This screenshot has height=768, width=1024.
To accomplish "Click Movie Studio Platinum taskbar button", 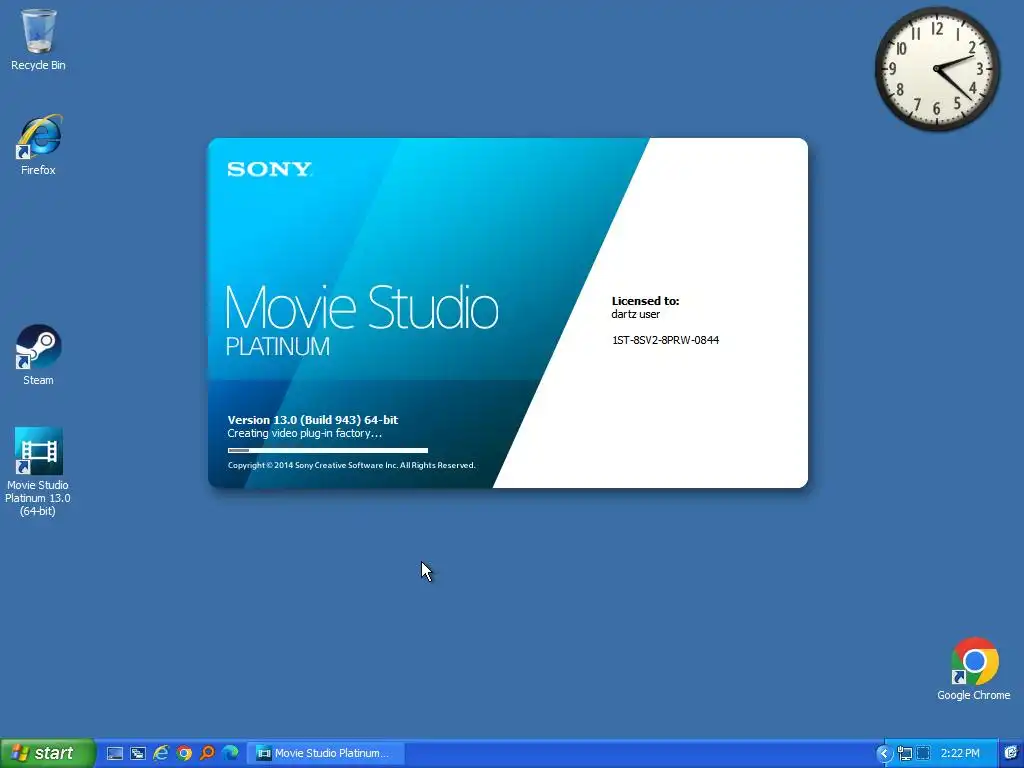I will pos(326,754).
